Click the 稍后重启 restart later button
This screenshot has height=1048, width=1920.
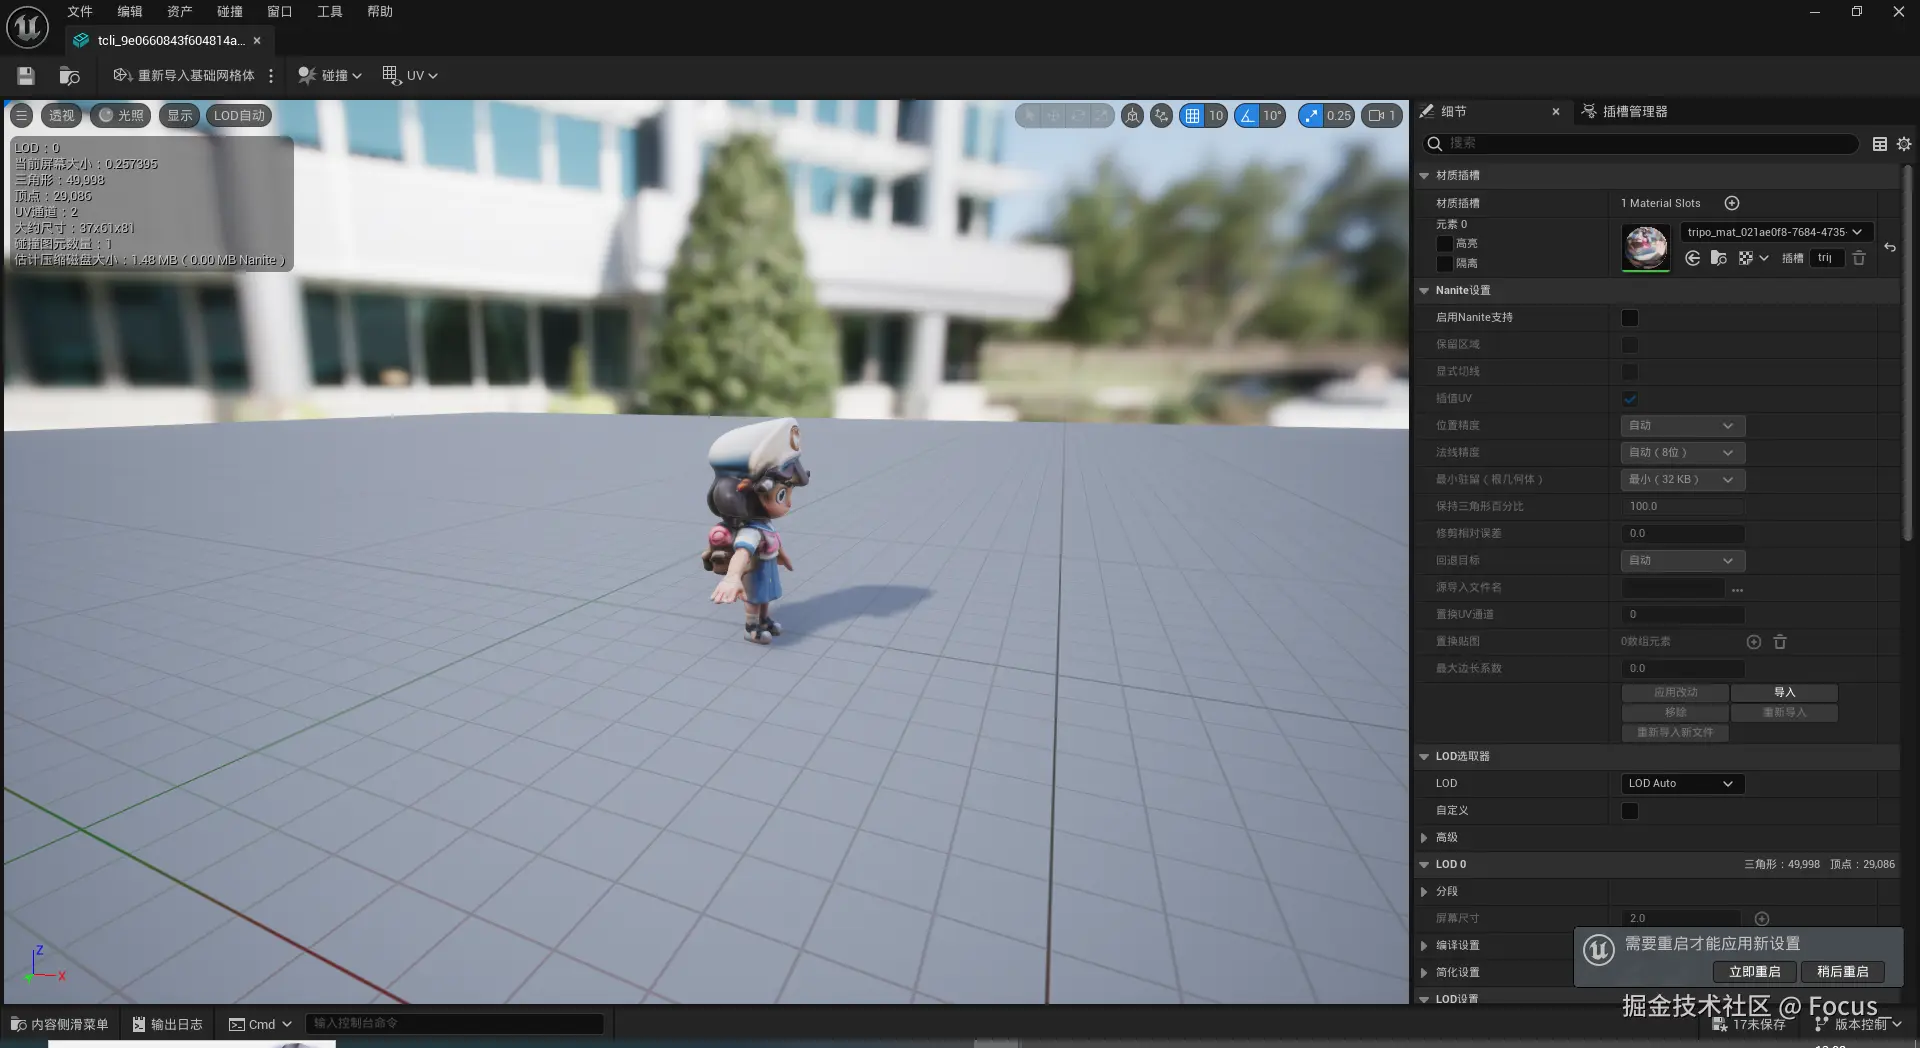(1842, 972)
